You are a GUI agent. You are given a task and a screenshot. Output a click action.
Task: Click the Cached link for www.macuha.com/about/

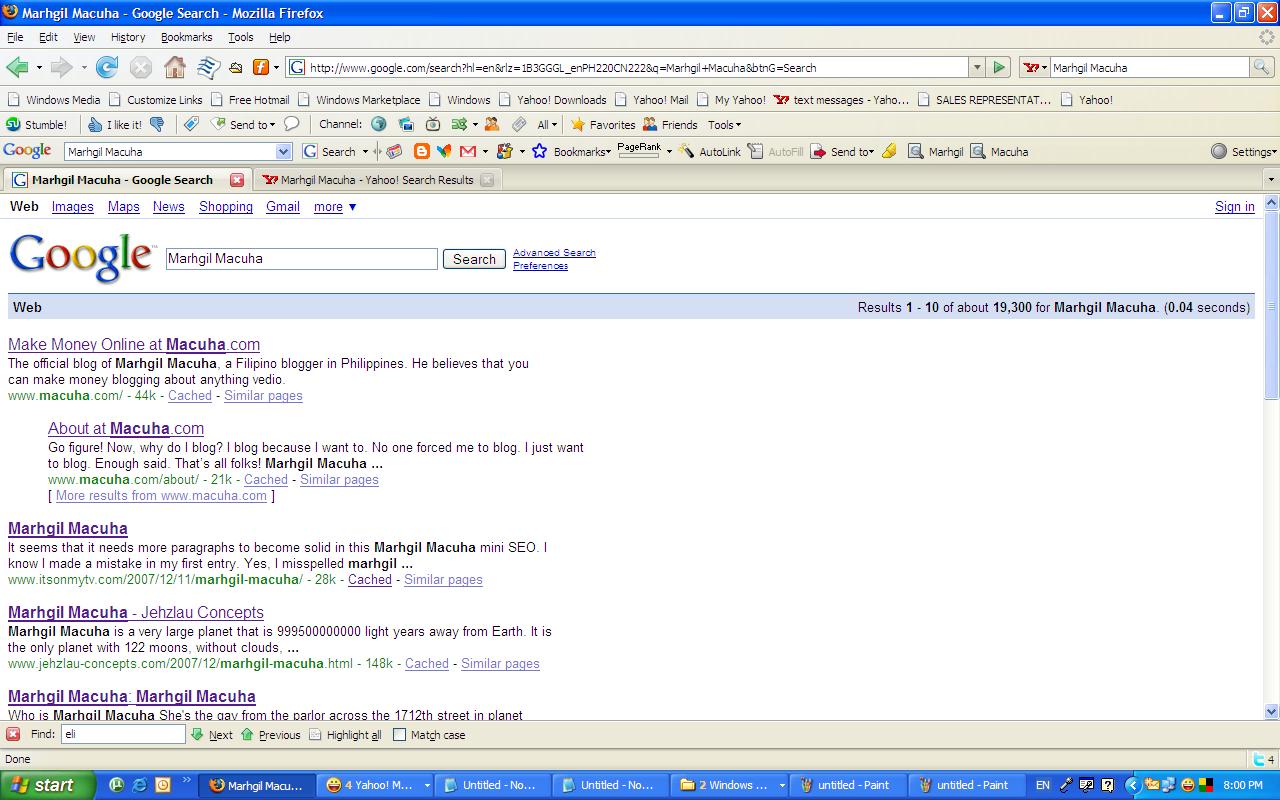266,479
